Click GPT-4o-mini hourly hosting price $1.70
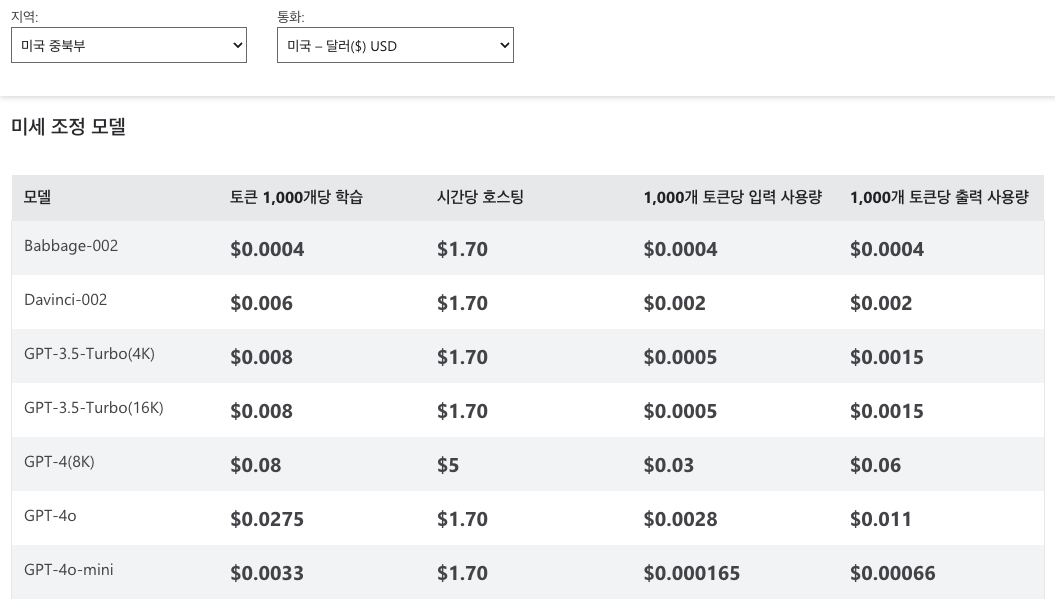1055x611 pixels. click(x=462, y=573)
